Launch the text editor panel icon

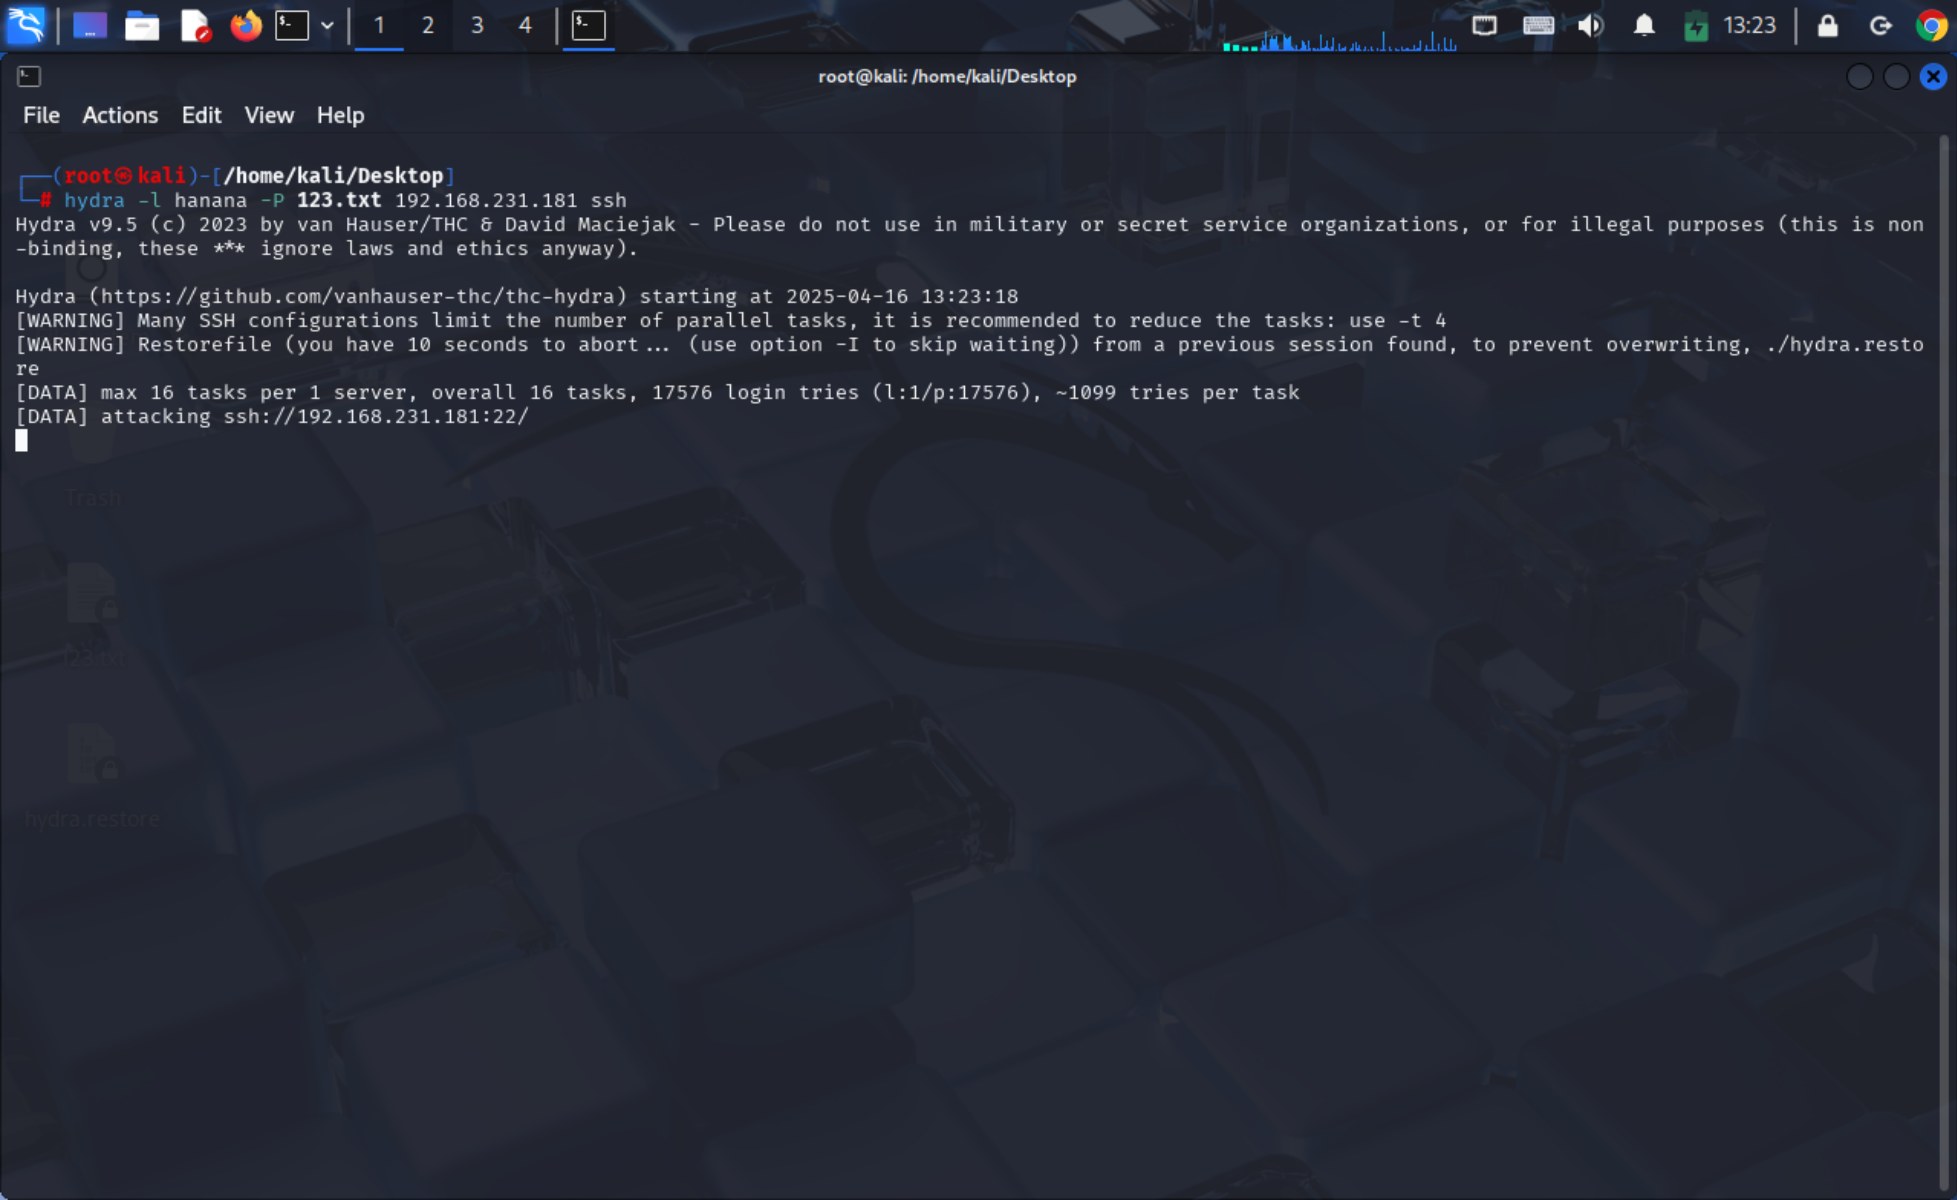pyautogui.click(x=194, y=25)
